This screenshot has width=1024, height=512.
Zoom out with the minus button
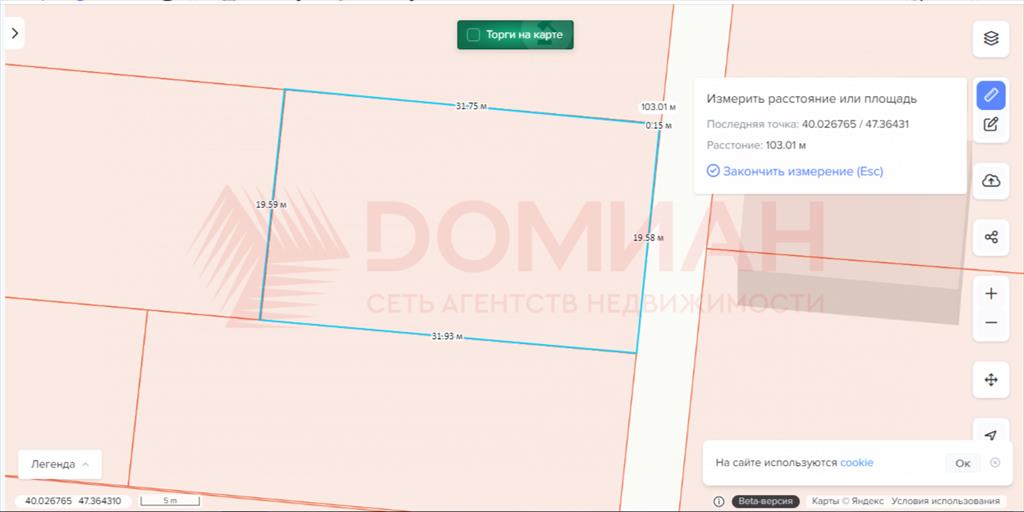[x=991, y=323]
